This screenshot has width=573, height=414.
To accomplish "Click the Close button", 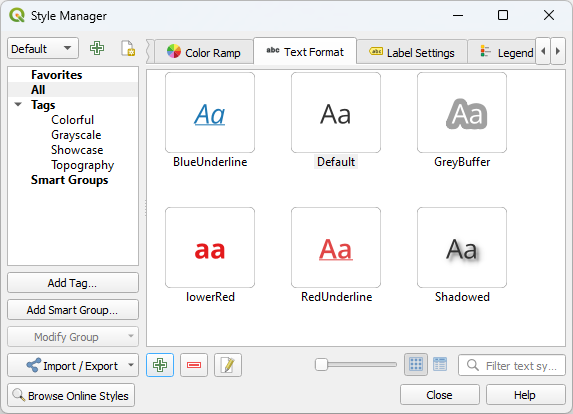I will pyautogui.click(x=440, y=395).
